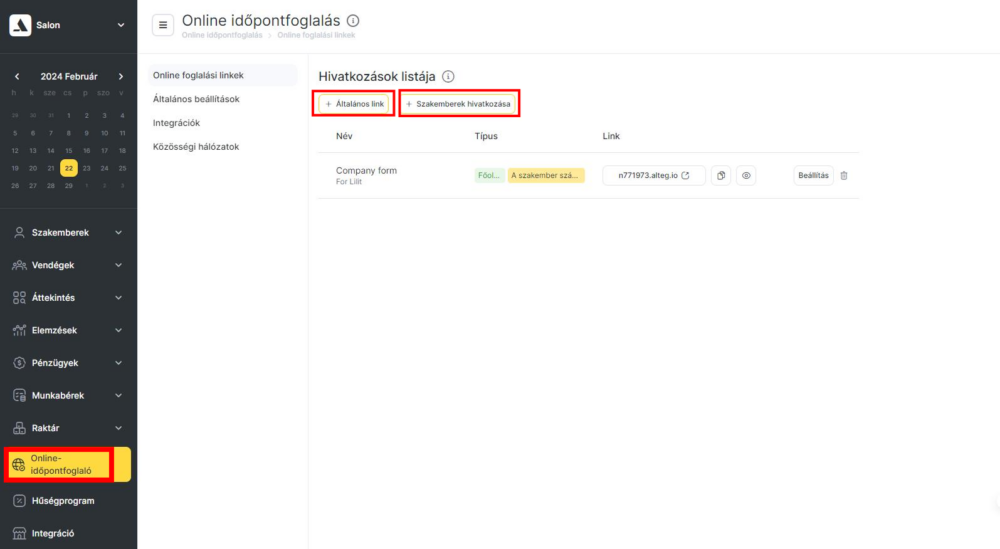Screen dimensions: 1000x549
Task: Click the Hűségprogram percent icon
Action: coord(19,501)
